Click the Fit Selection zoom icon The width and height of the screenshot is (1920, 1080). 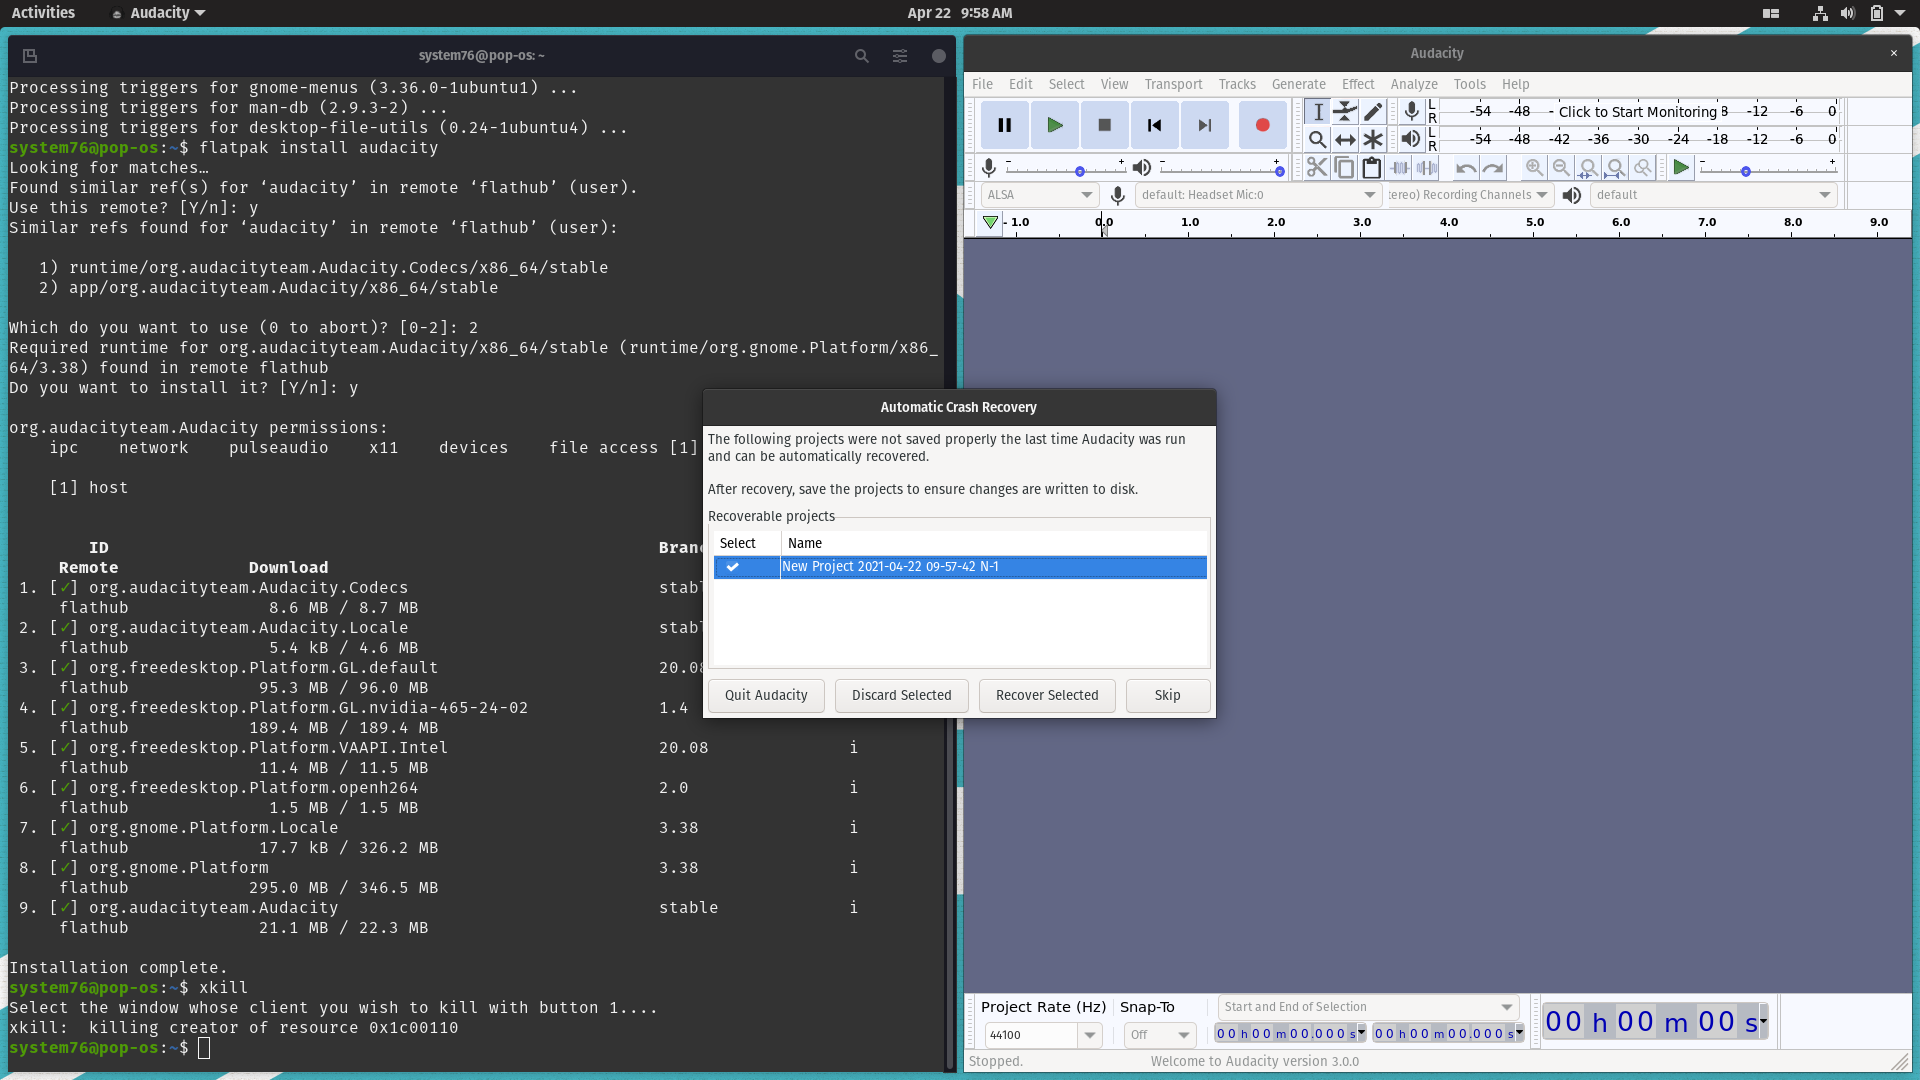point(1589,167)
